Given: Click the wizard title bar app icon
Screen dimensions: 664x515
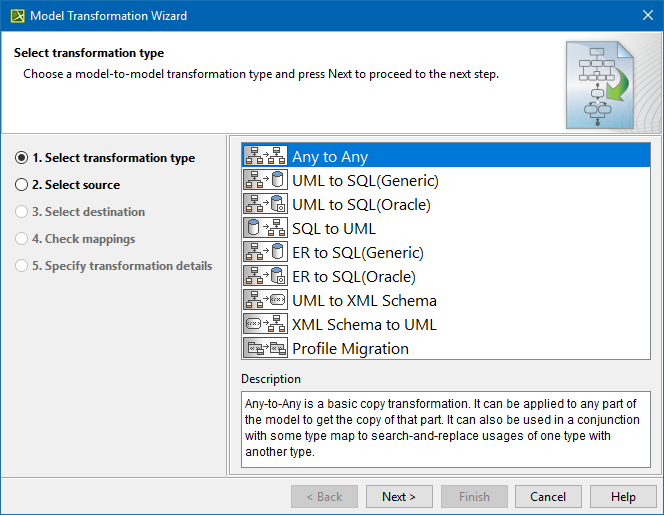Looking at the screenshot, I should [16, 16].
